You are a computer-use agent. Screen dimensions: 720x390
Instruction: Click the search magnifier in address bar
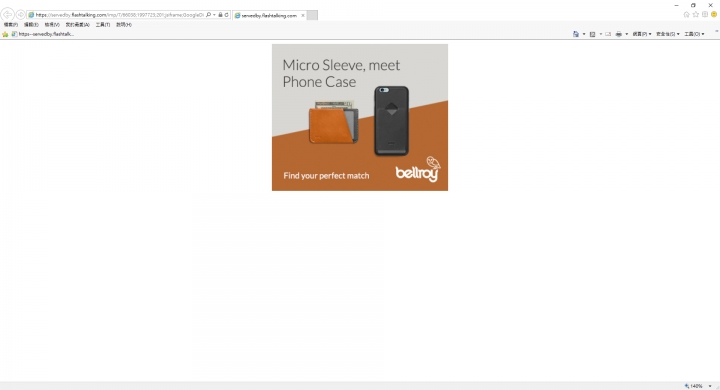coord(208,15)
